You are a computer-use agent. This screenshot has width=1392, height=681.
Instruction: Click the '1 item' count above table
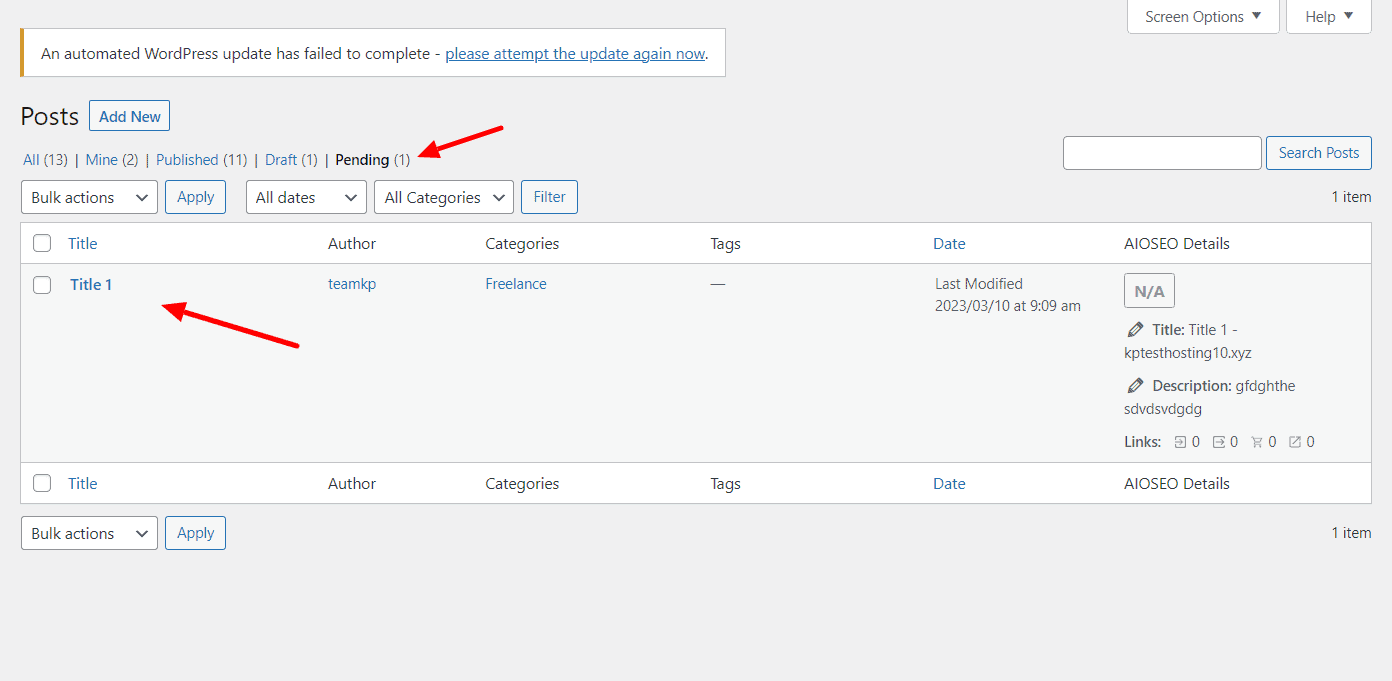click(1351, 197)
